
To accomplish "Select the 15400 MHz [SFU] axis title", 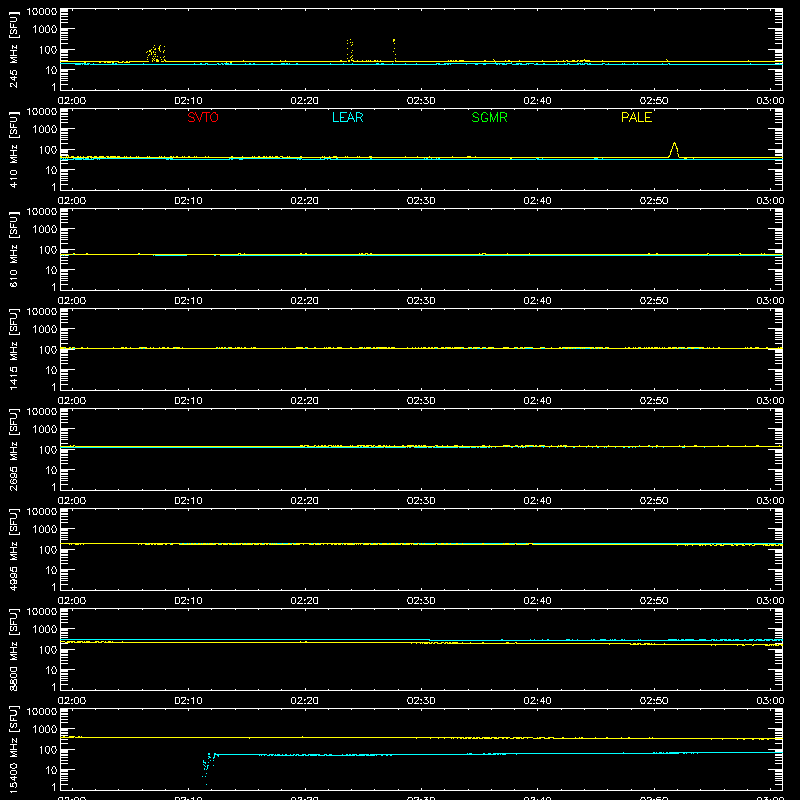I will pos(14,749).
